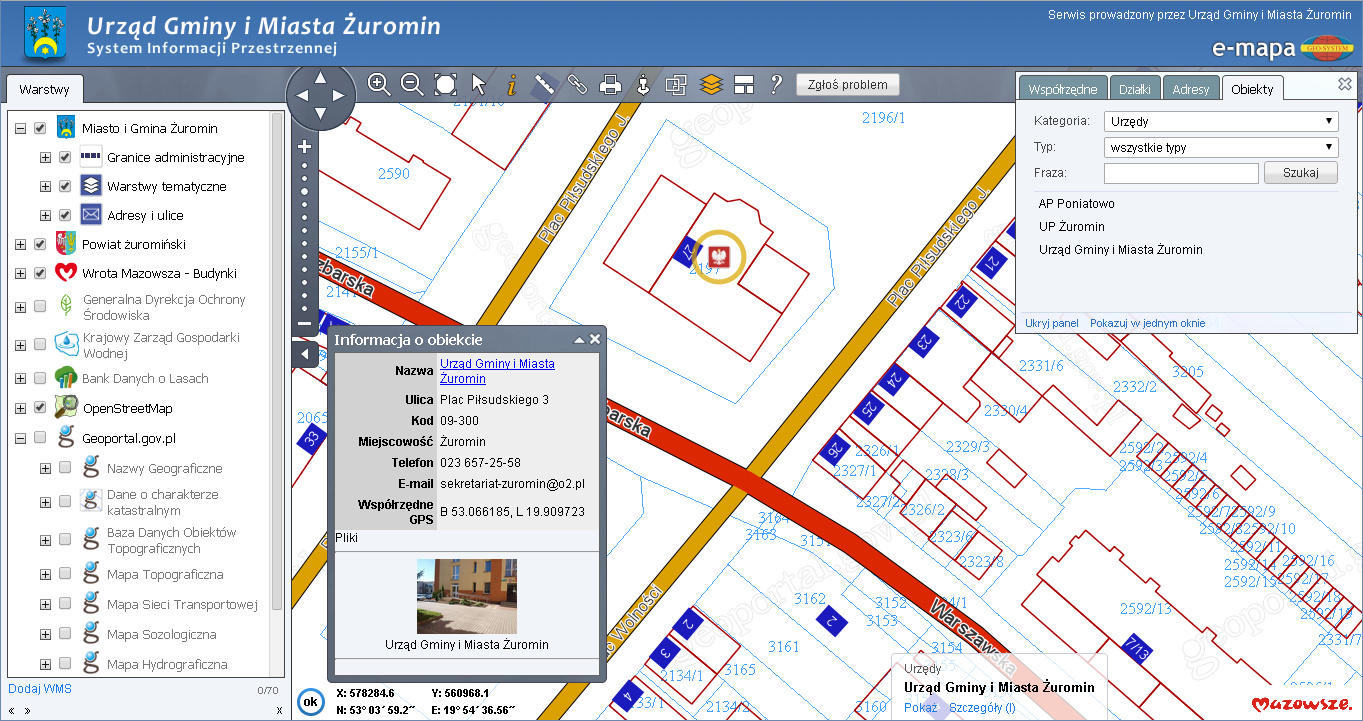
Task: Open the Urząd Gminy building photo thumbnail
Action: point(467,596)
